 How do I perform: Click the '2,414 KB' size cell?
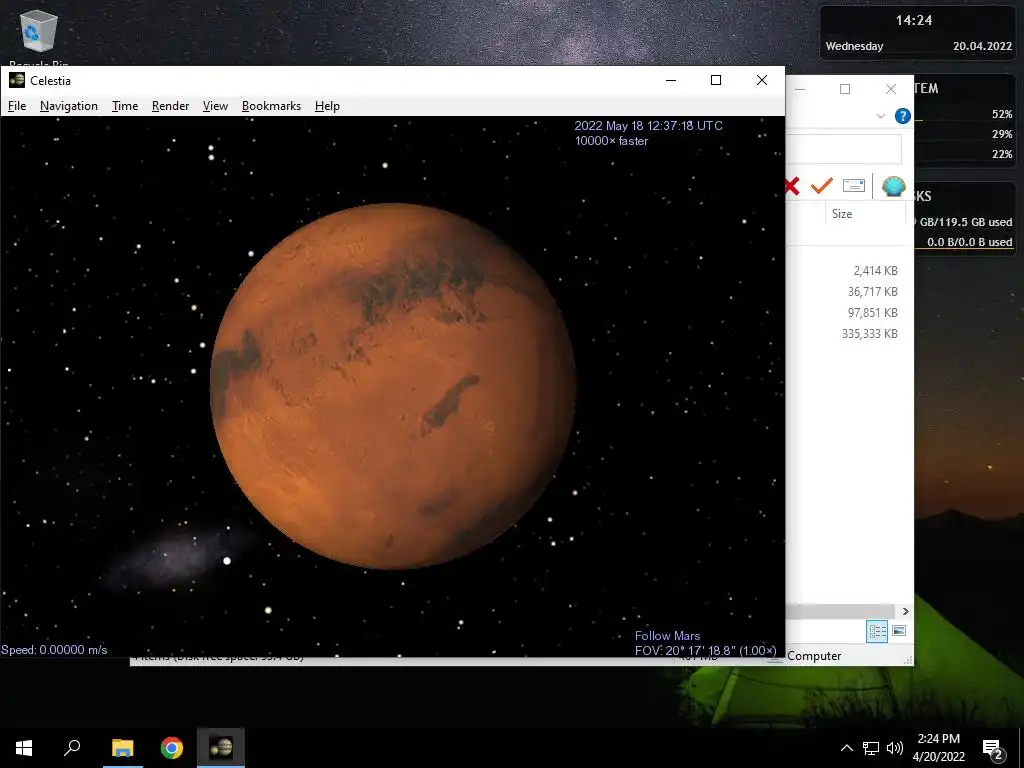(875, 270)
